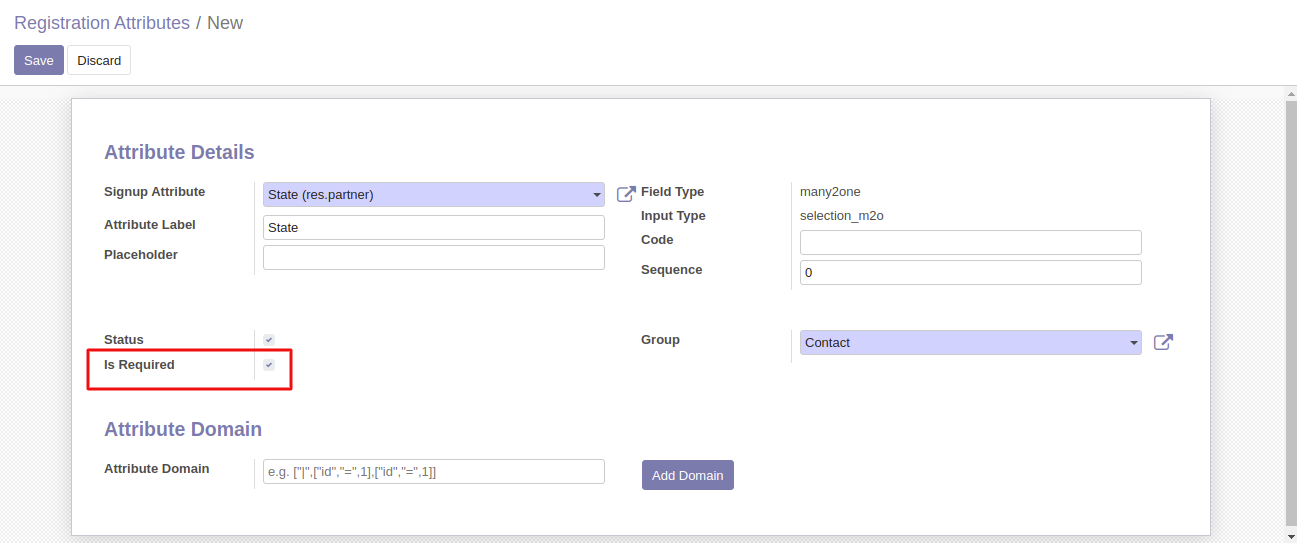Click the scrollbar up arrow
This screenshot has height=543, width=1297.
tap(1290, 93)
